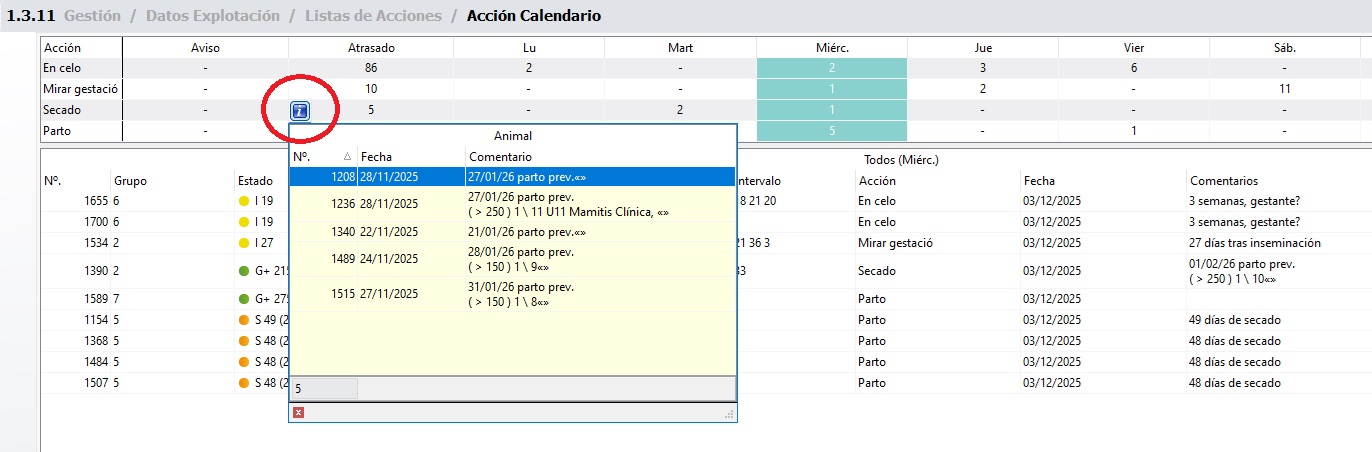Click the Comentarios column header in main table

tap(1223, 181)
